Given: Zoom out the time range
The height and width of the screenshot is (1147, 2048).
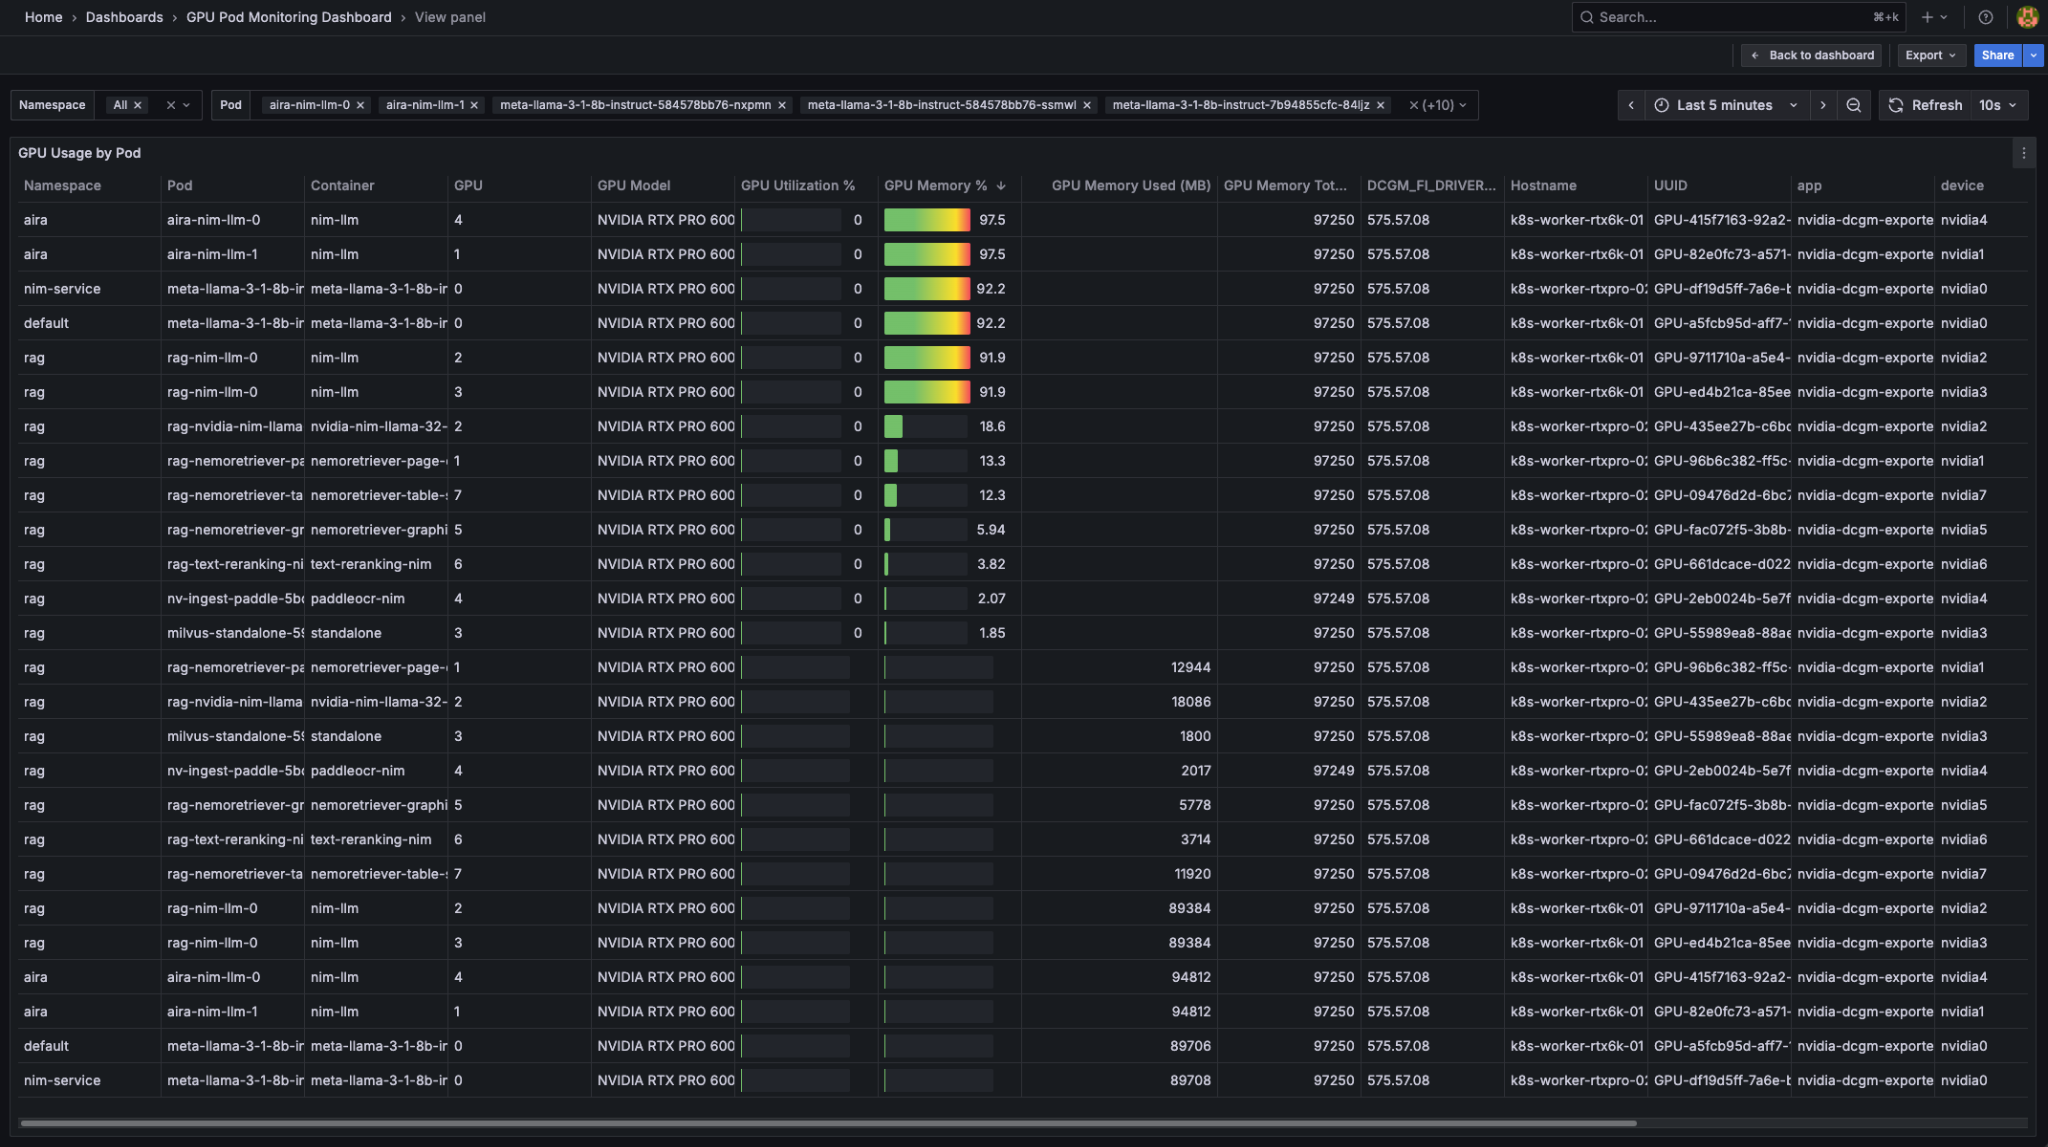Looking at the screenshot, I should (1853, 105).
